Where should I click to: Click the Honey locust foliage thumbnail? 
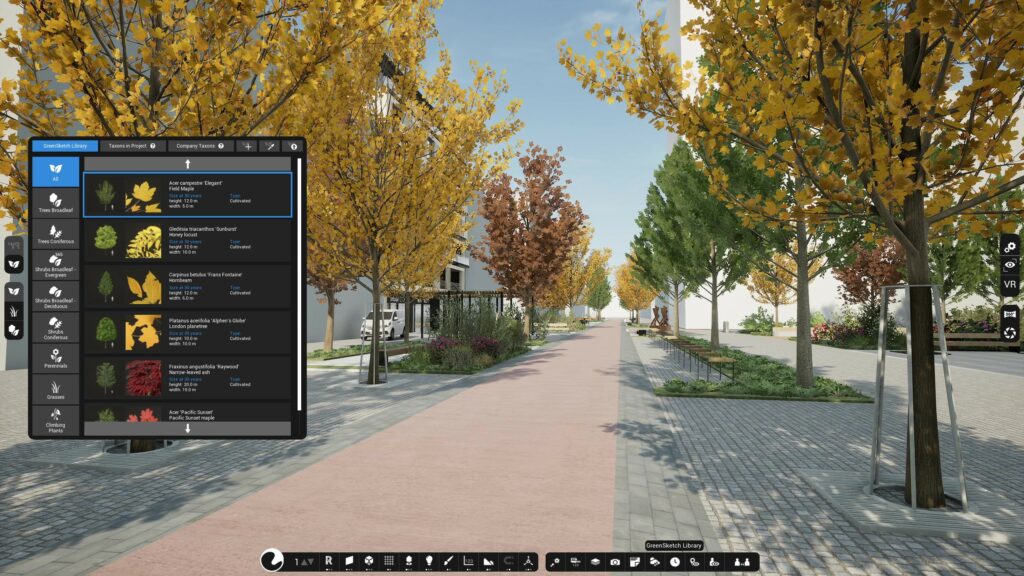[143, 242]
